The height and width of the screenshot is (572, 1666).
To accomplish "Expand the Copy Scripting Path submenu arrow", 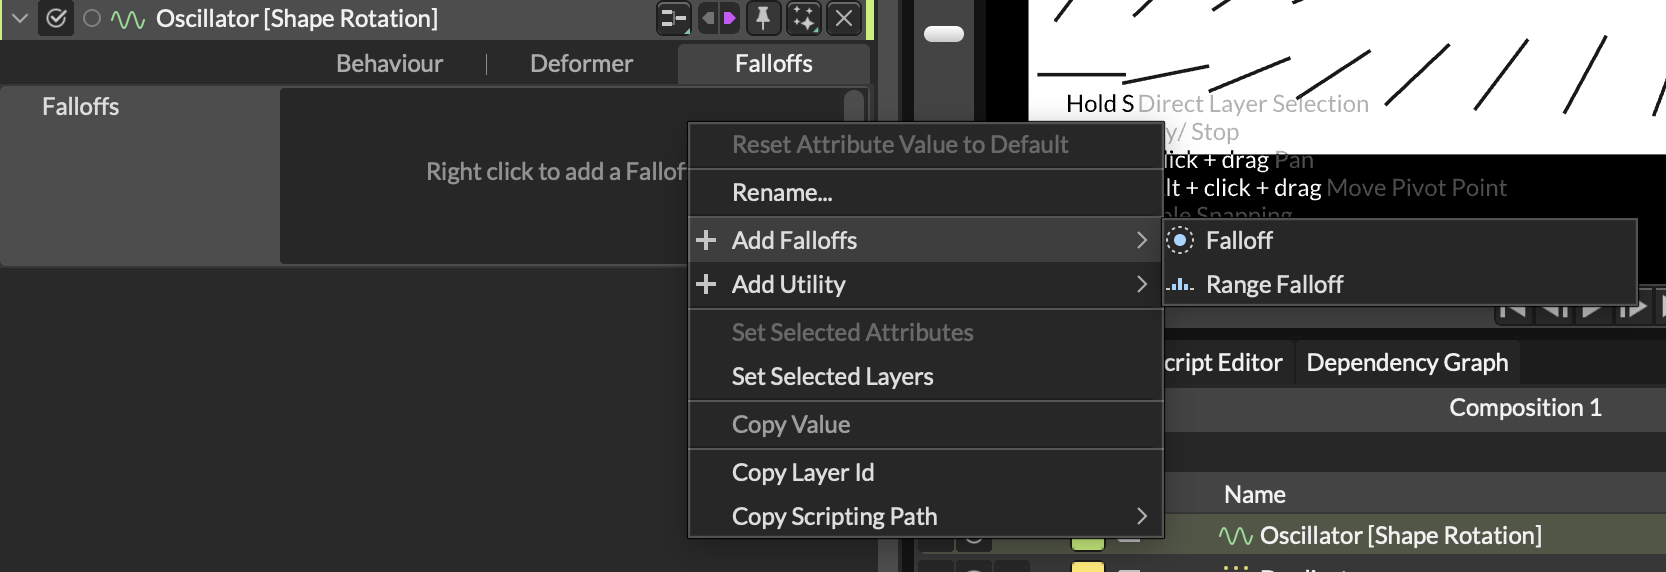I will pos(1141,517).
